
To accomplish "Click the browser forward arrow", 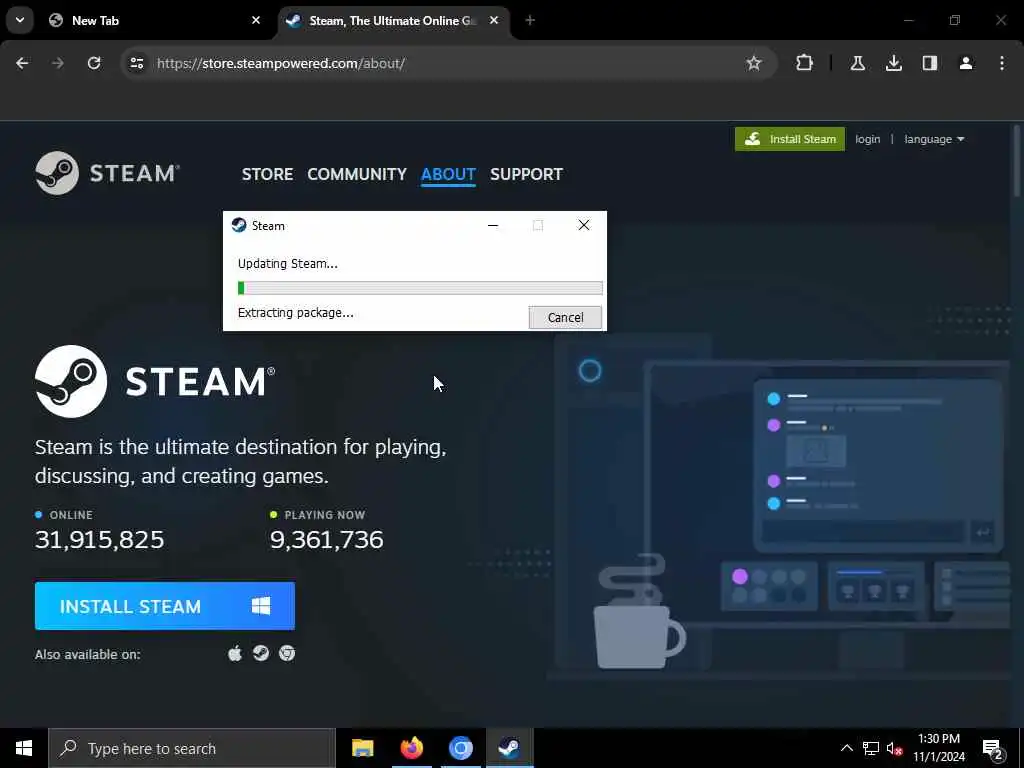I will pos(58,63).
